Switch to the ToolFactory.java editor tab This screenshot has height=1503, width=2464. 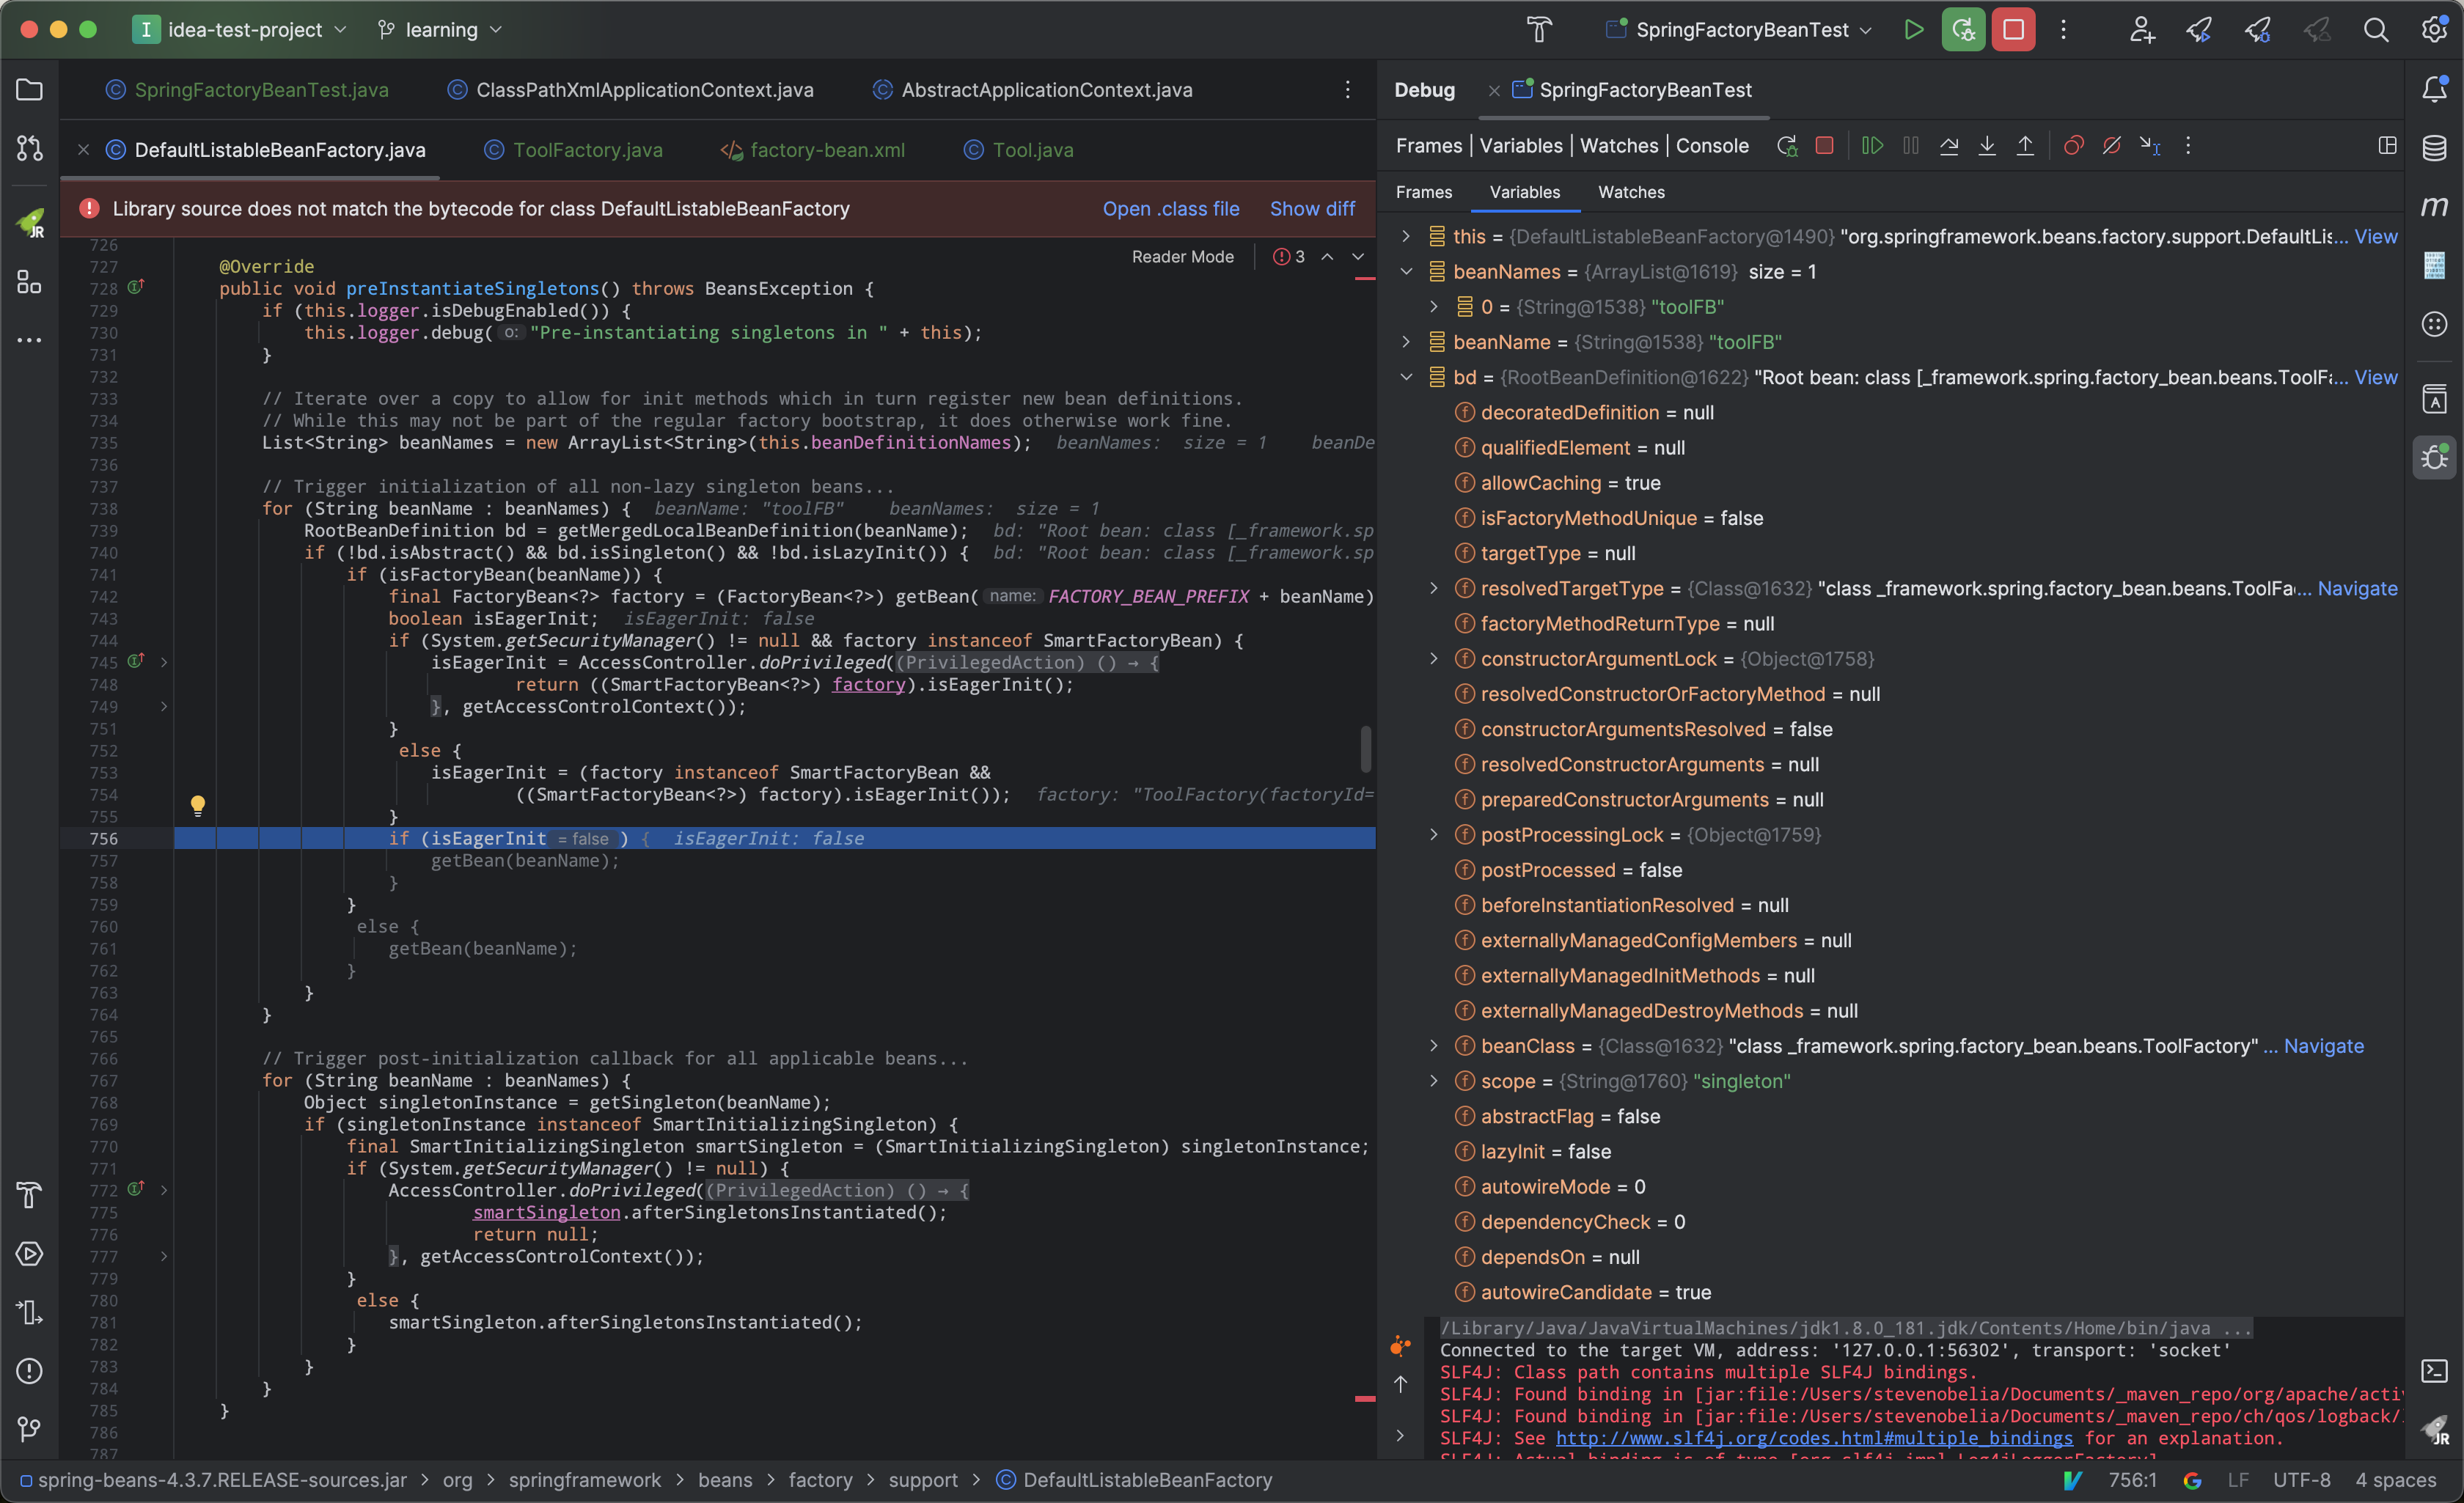[x=587, y=150]
